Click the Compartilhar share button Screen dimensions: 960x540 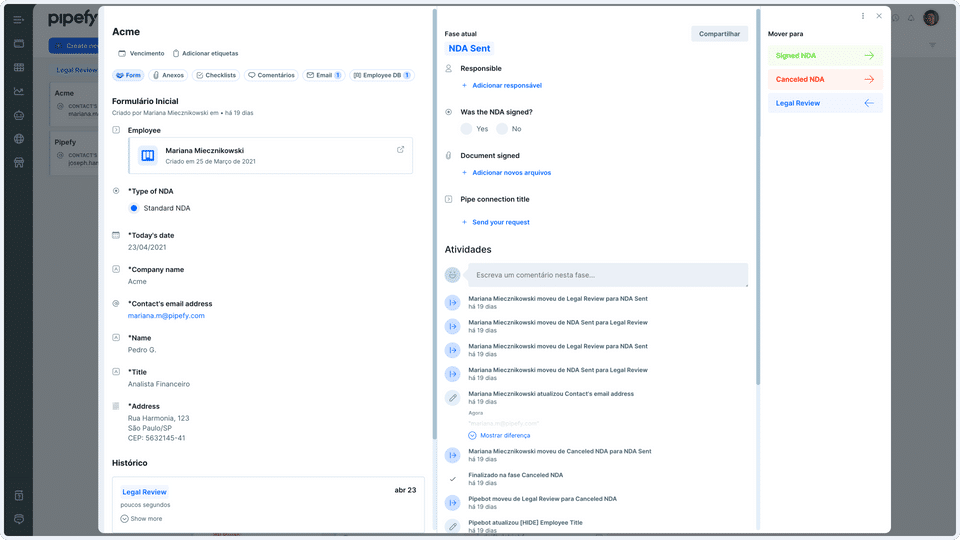tap(719, 34)
